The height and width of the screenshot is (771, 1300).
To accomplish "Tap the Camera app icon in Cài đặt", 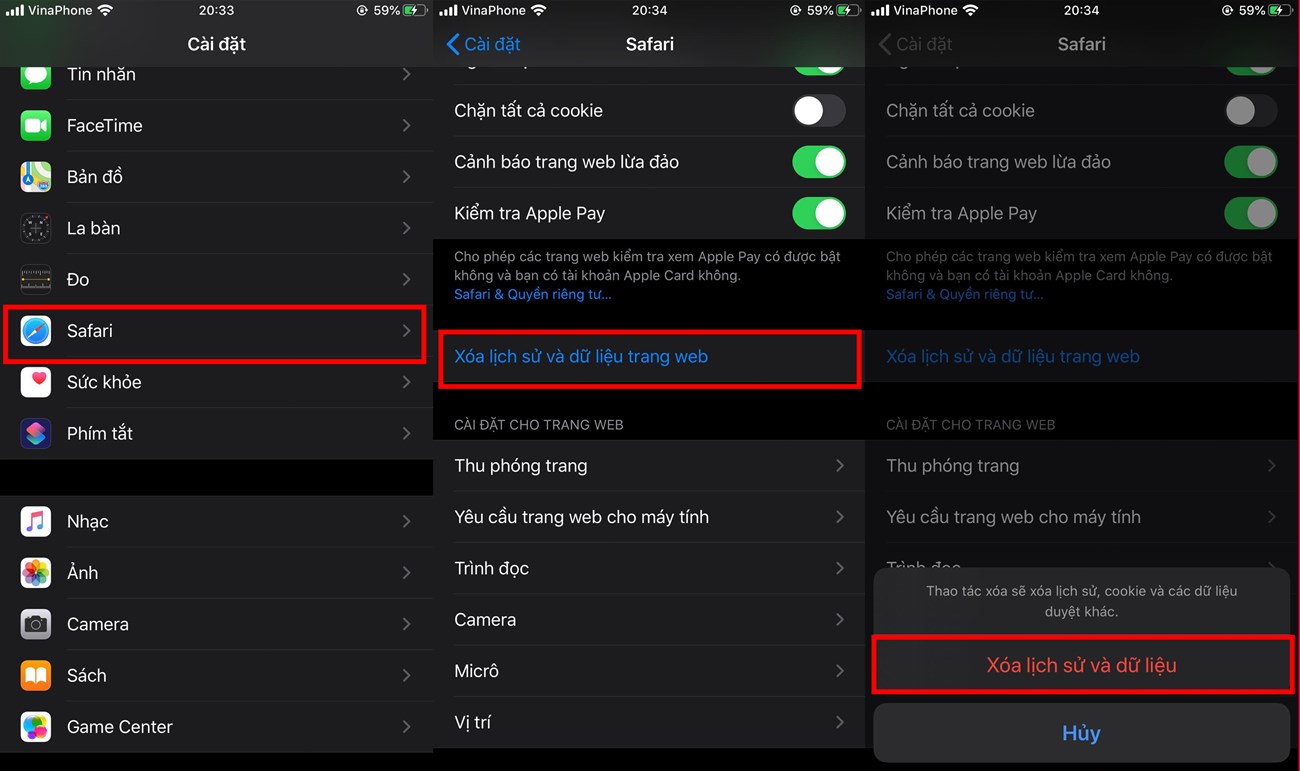I will click(x=36, y=624).
